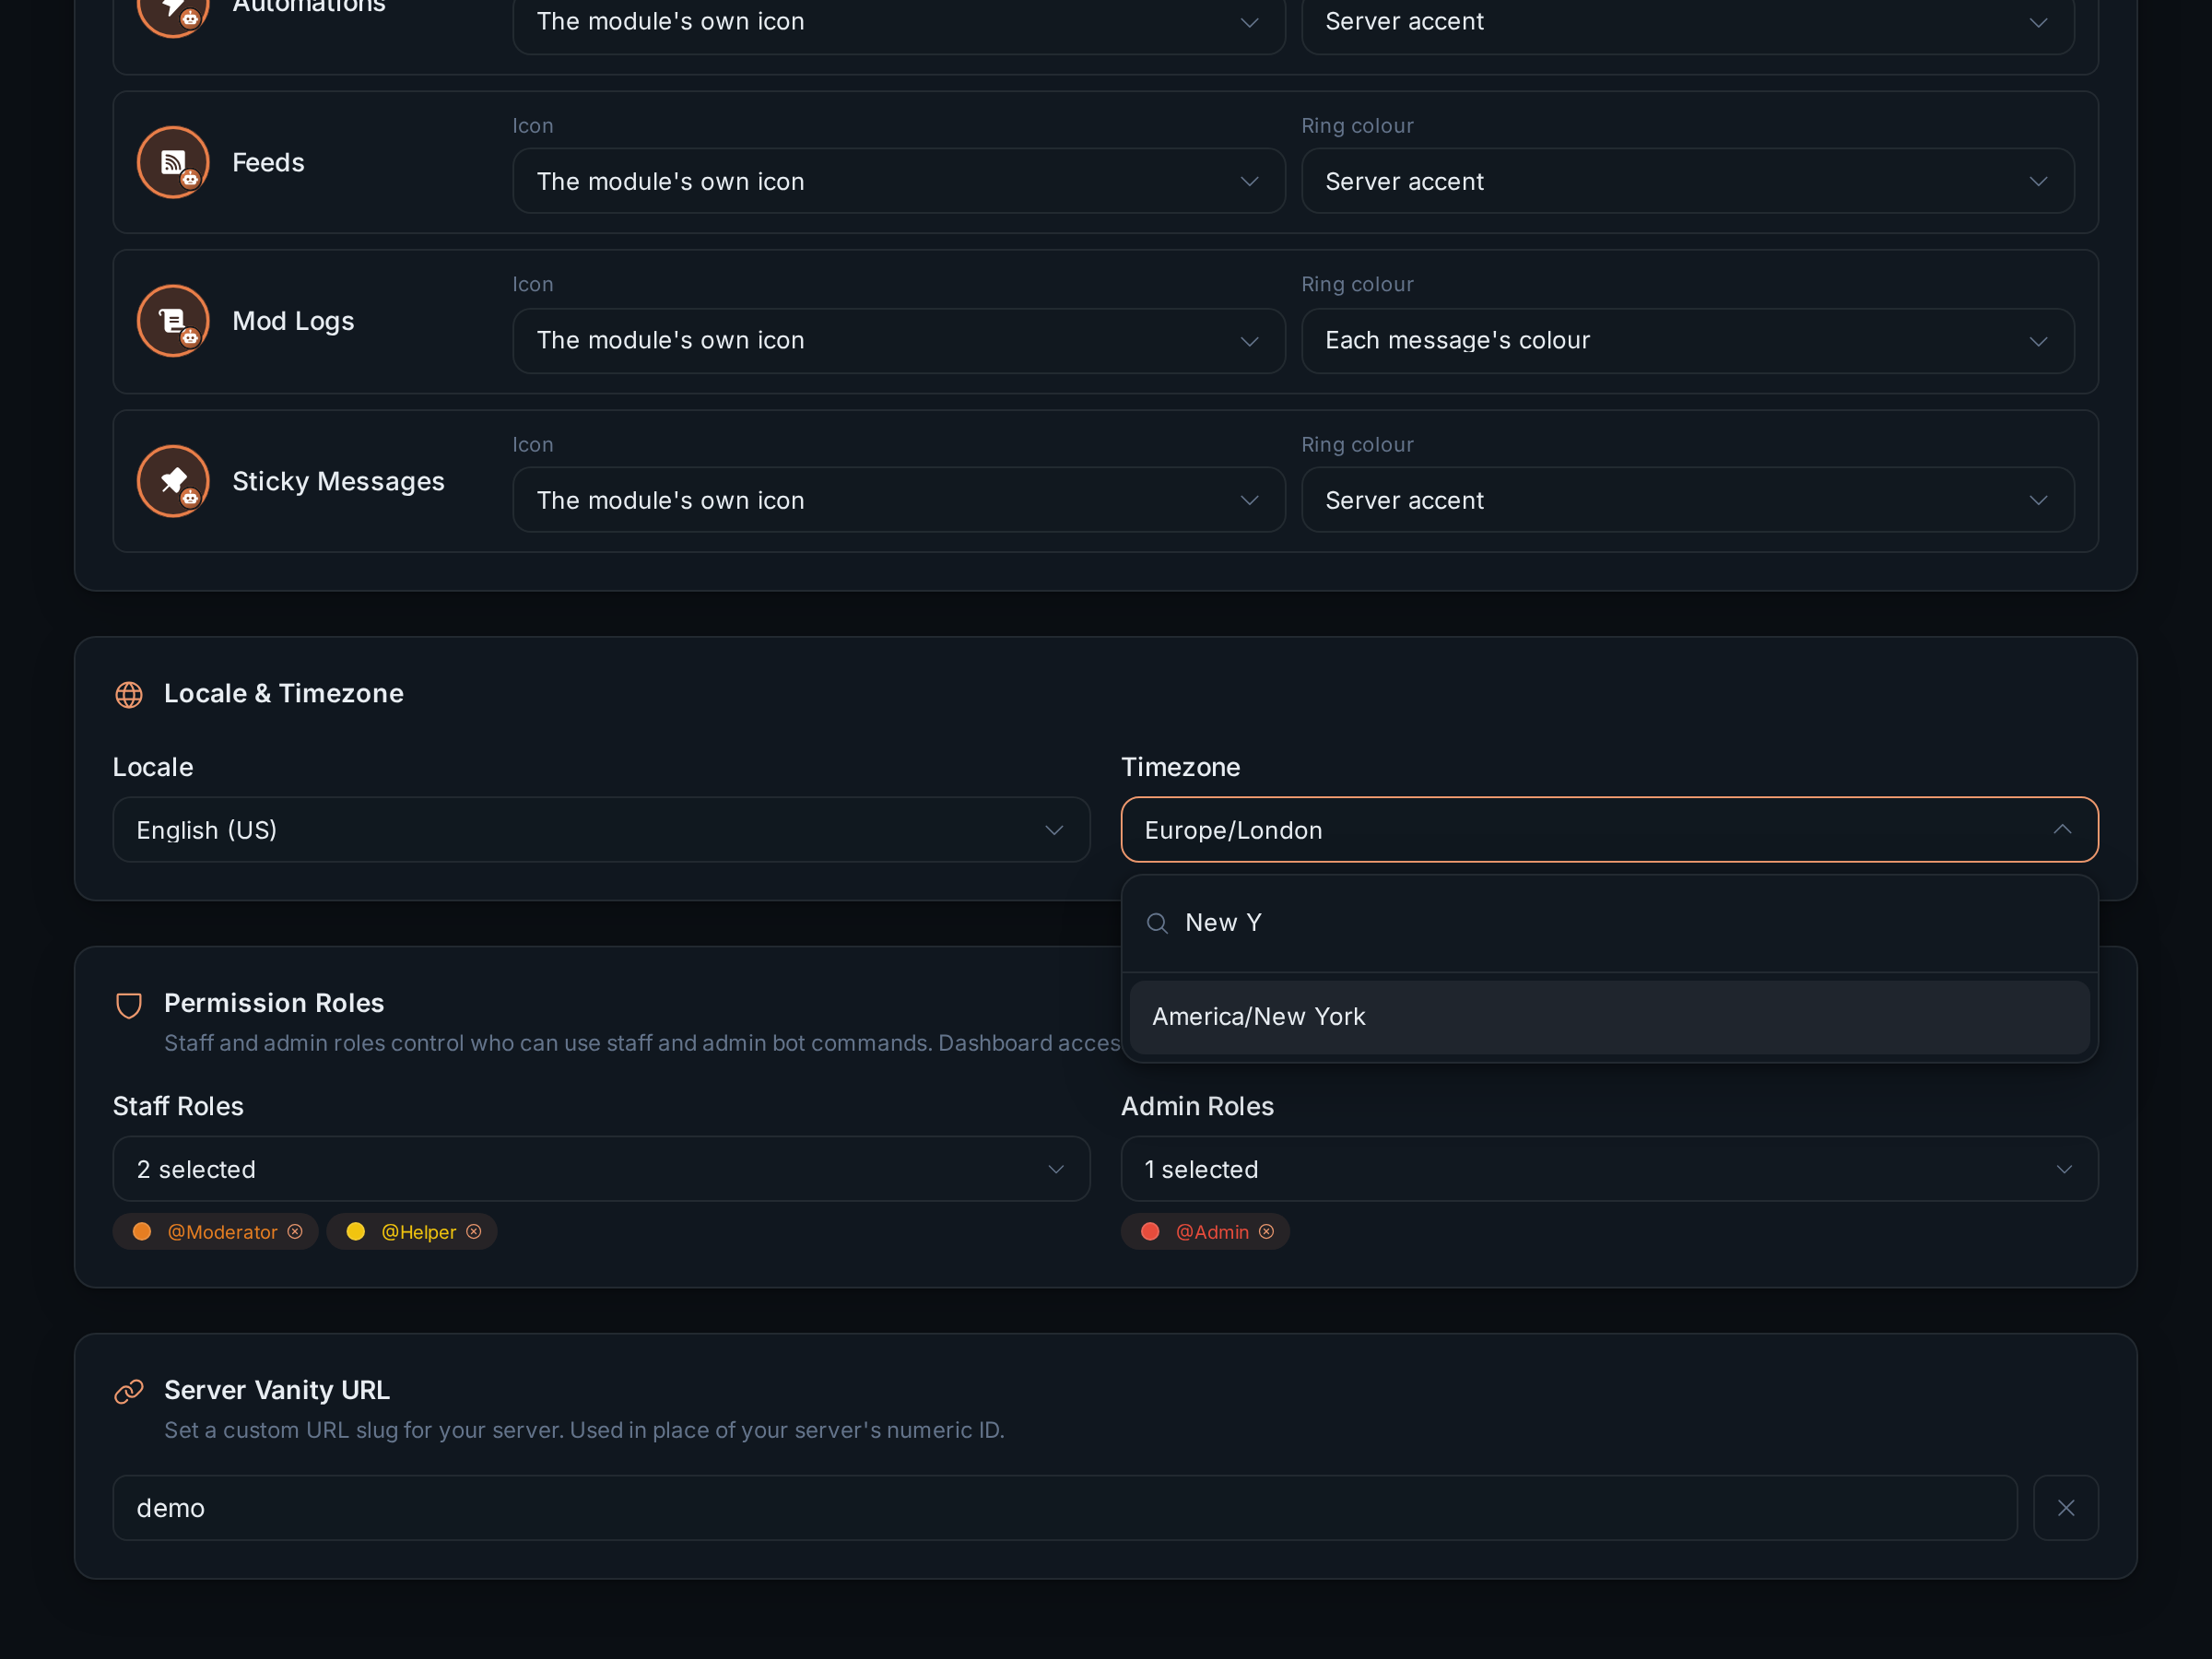Click the shield icon beside Permission Roles
Viewport: 2212px width, 1659px height.
tap(129, 1005)
